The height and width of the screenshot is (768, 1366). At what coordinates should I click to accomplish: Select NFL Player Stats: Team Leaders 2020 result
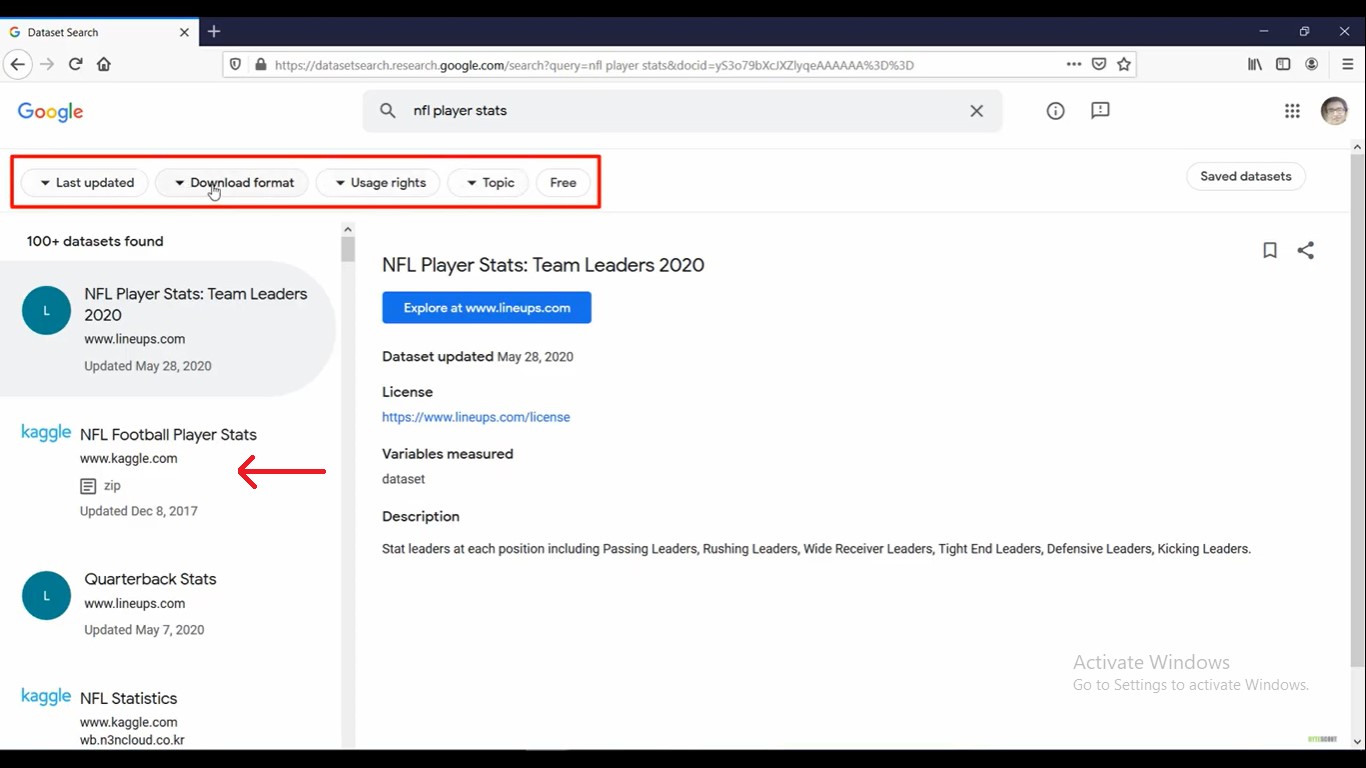pyautogui.click(x=168, y=329)
